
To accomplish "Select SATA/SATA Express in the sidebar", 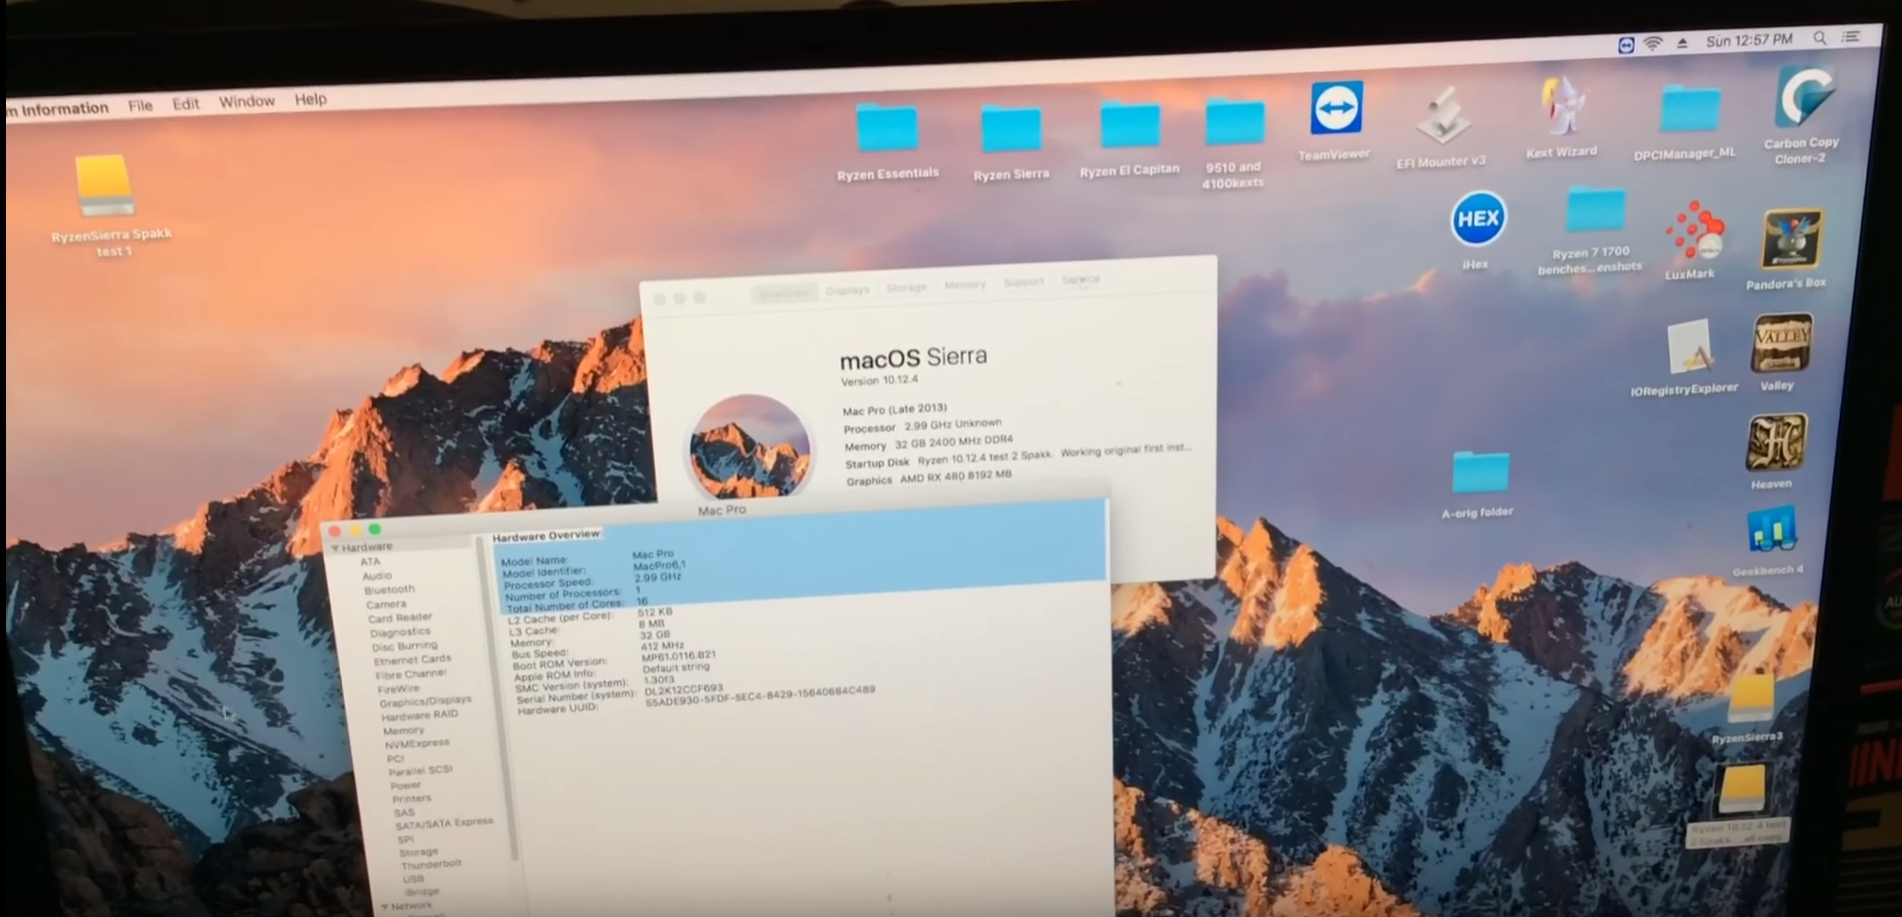I will [444, 823].
